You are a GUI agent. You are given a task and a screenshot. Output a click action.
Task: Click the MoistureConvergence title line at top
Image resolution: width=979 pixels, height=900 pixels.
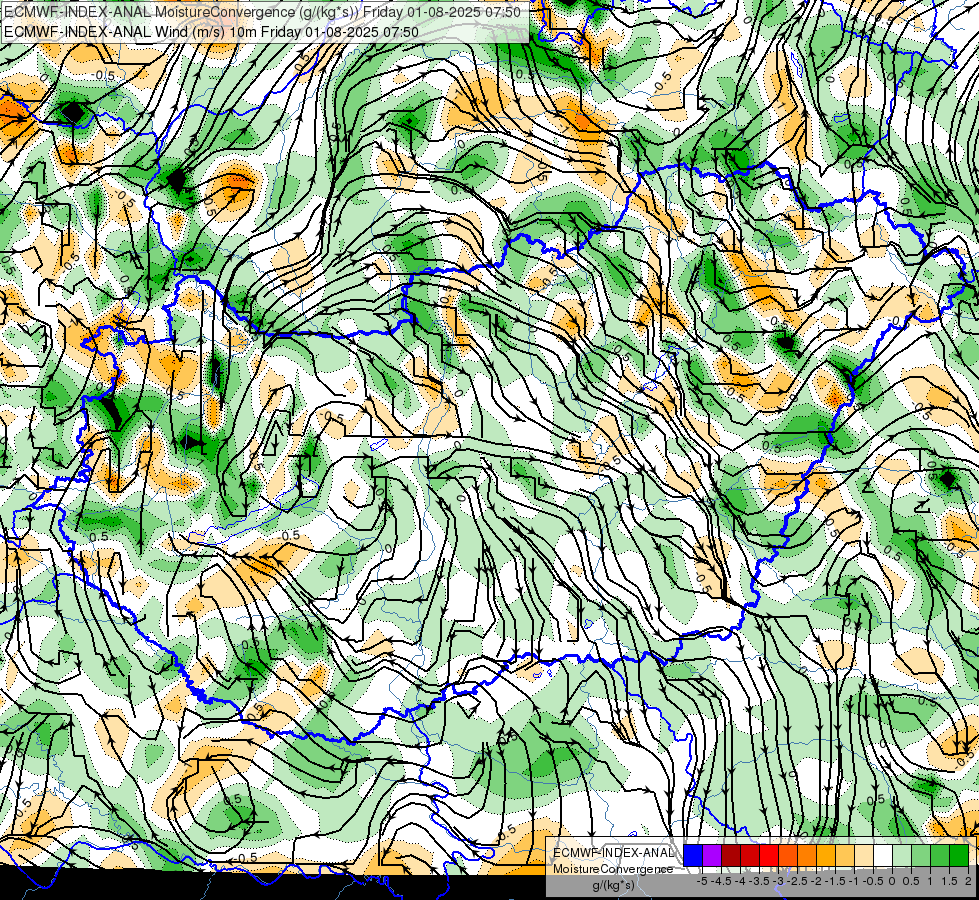(262, 11)
